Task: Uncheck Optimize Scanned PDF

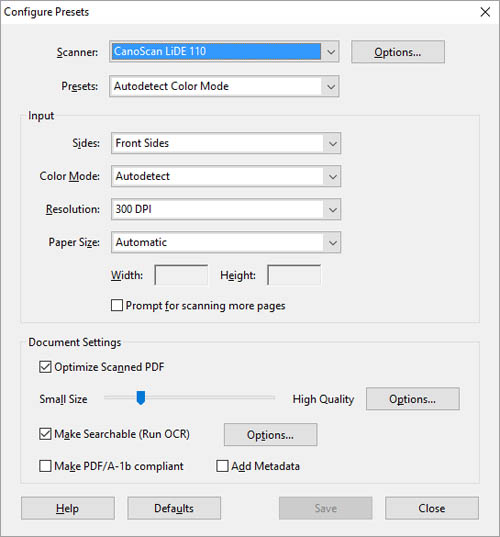Action: tap(45, 367)
